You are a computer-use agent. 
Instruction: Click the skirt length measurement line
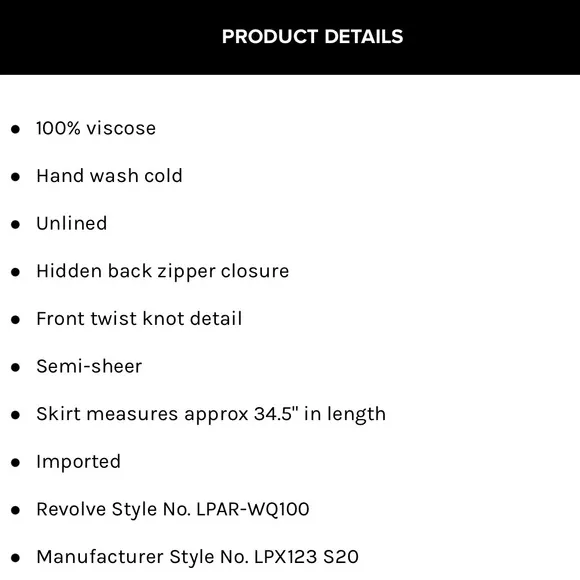[211, 414]
